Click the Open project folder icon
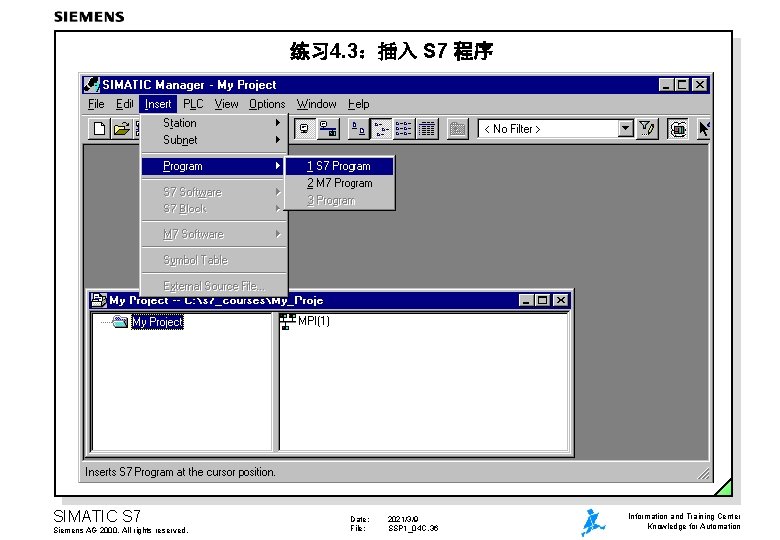This screenshot has width=780, height=540. point(121,129)
